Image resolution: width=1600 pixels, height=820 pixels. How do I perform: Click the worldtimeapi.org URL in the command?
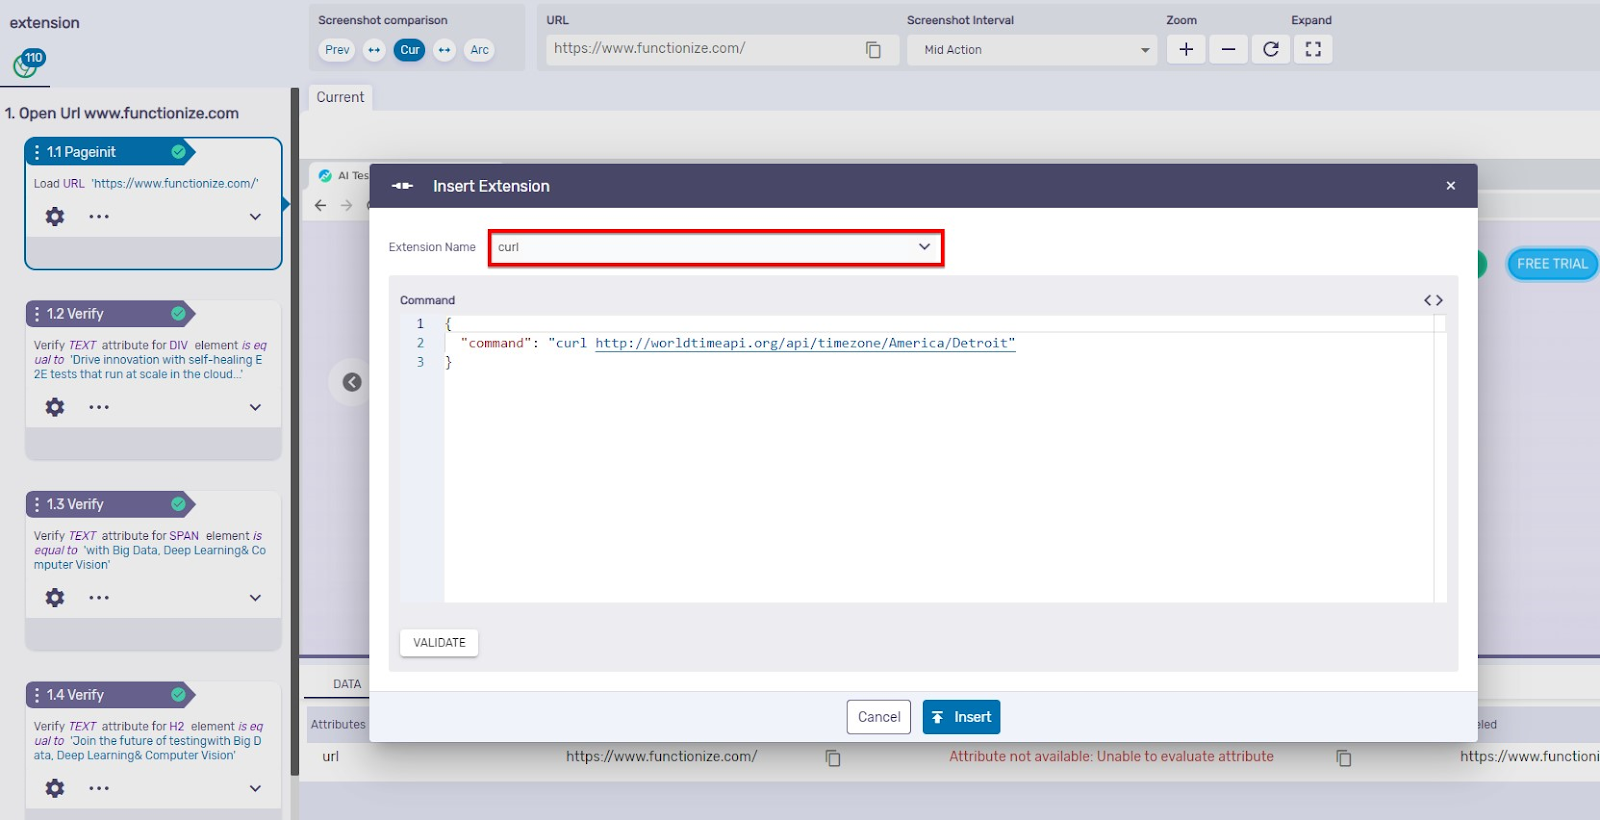pyautogui.click(x=805, y=343)
